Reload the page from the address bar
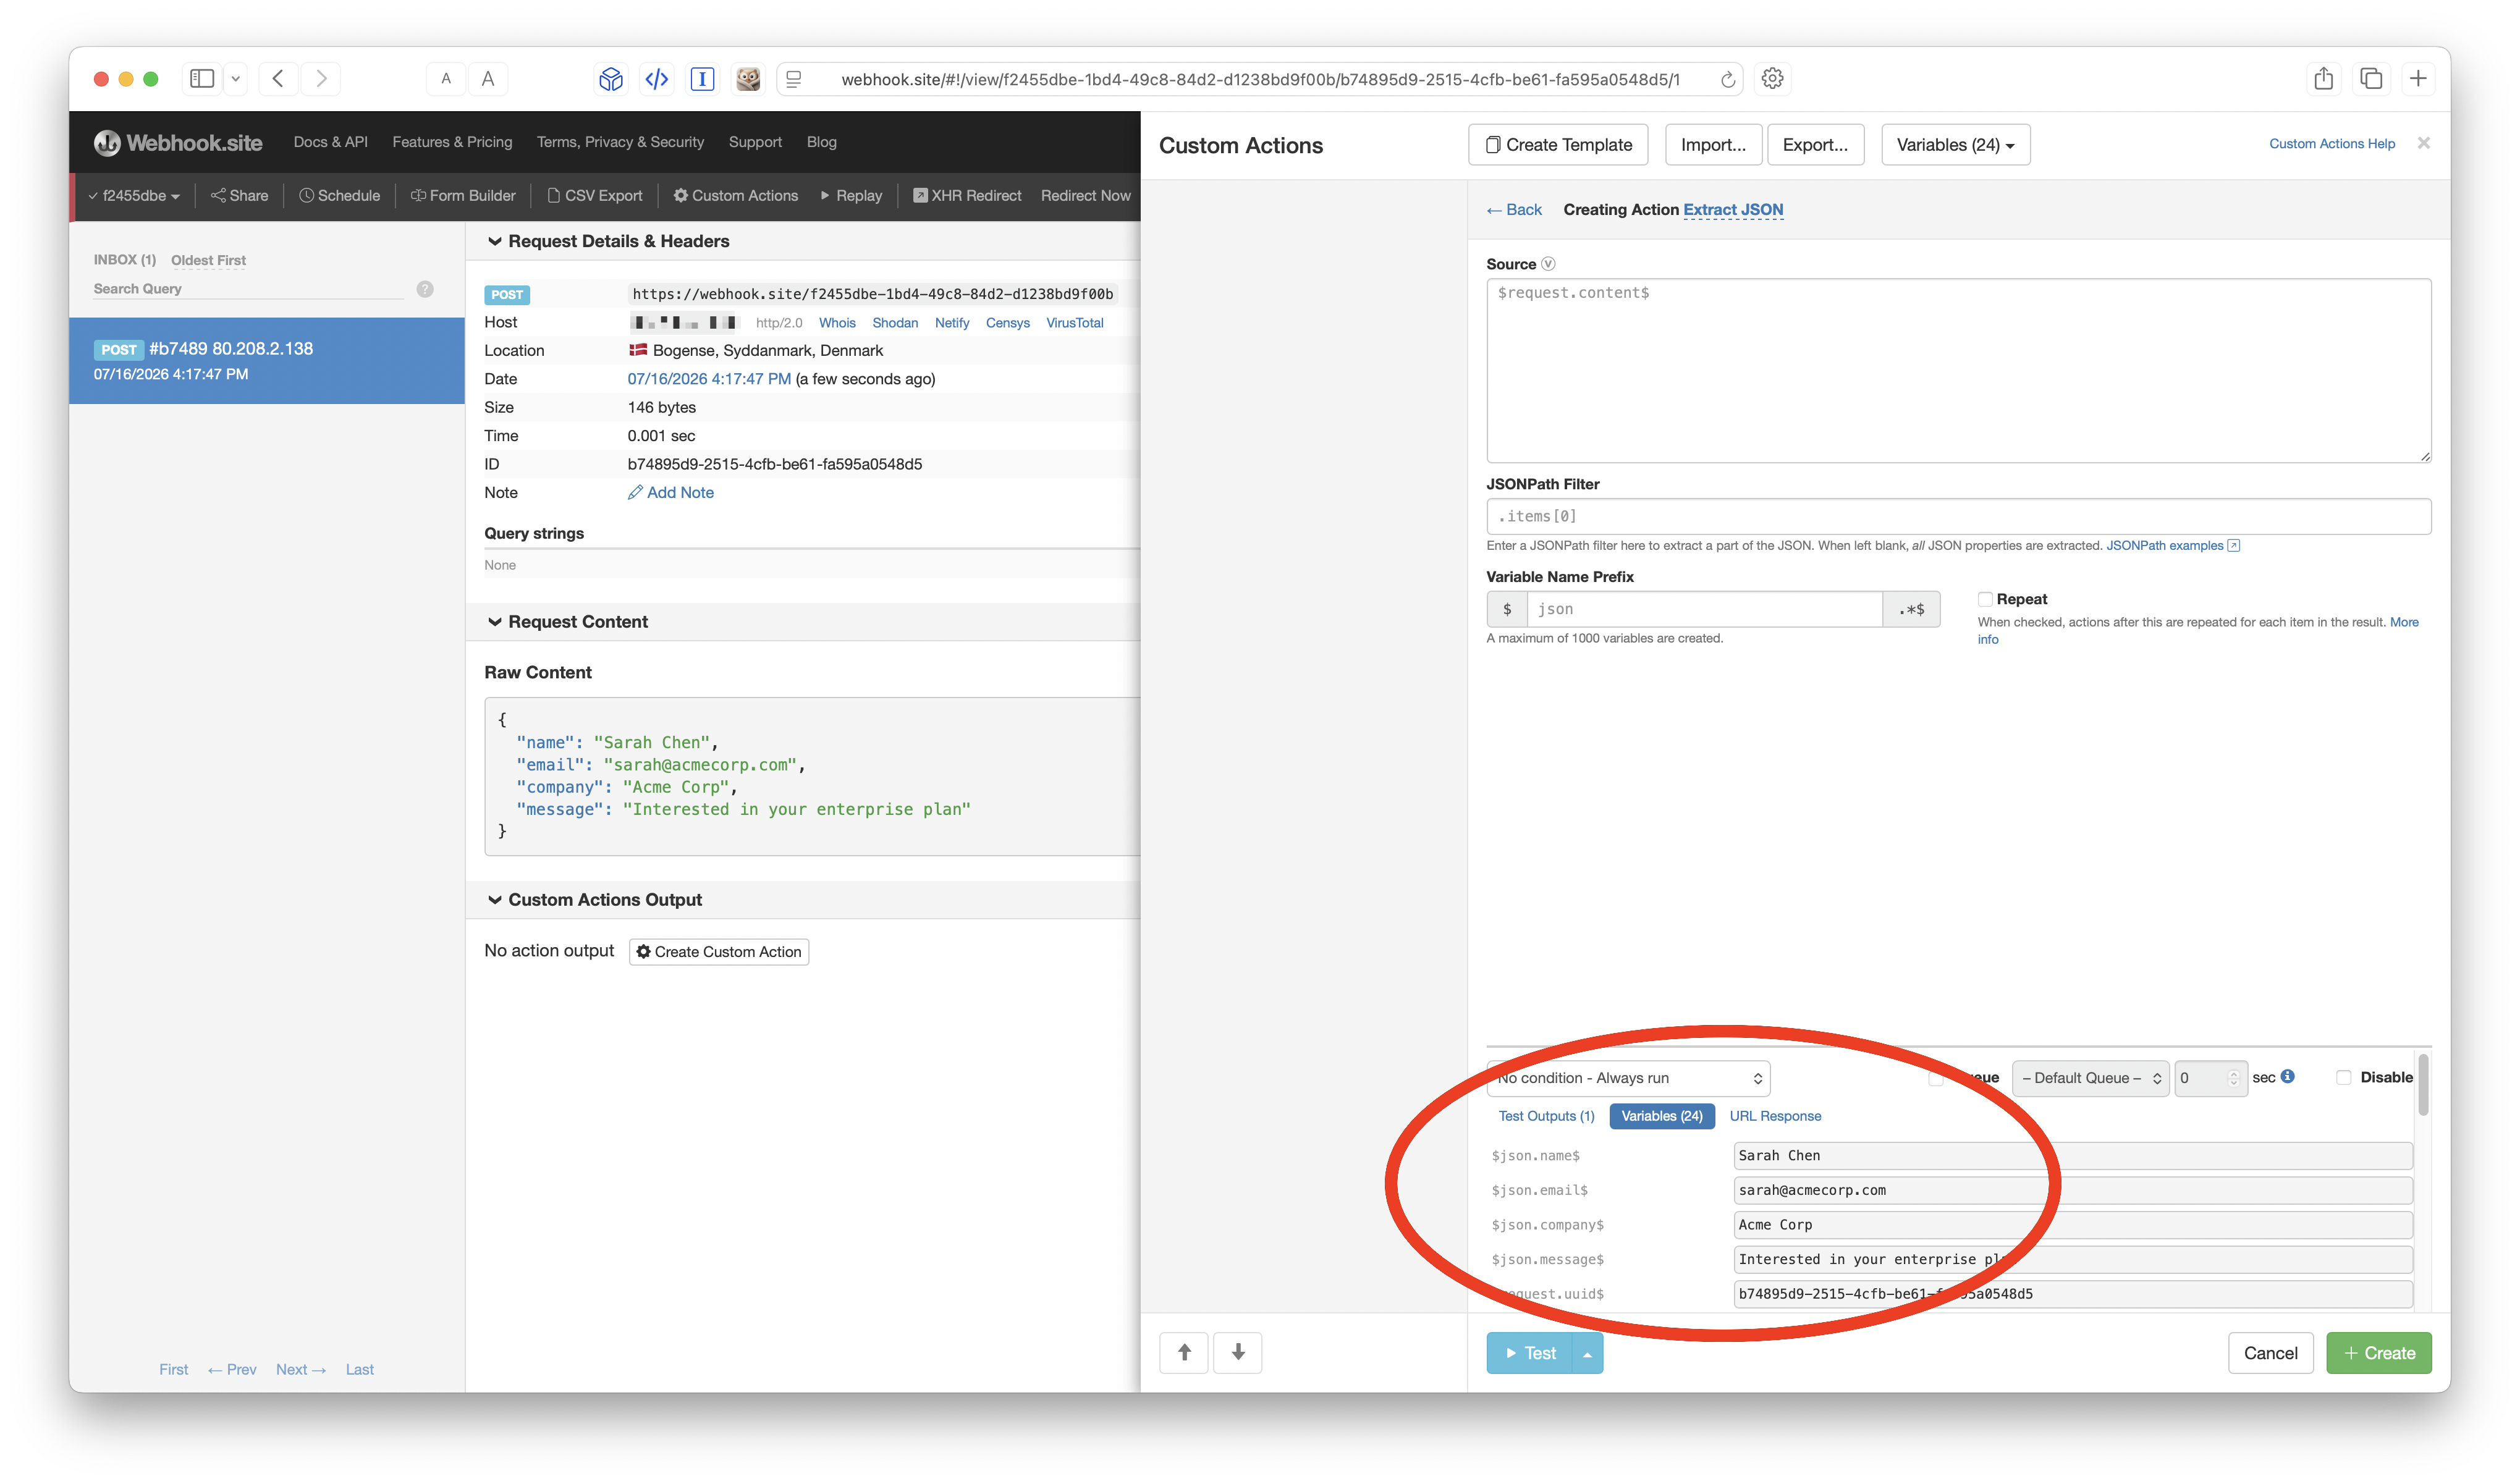This screenshot has height=1484, width=2520. (1728, 79)
